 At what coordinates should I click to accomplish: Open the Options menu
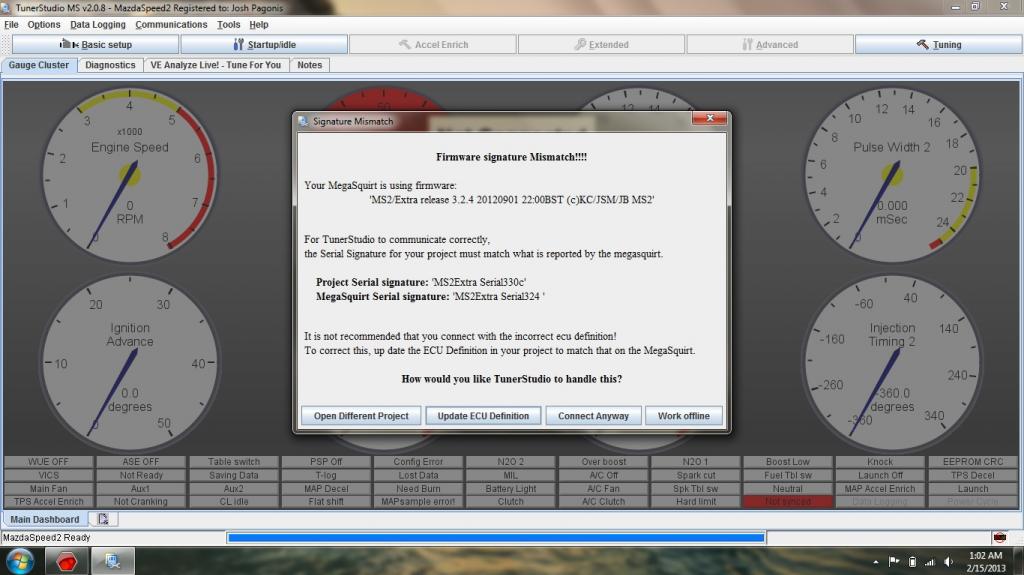click(44, 25)
